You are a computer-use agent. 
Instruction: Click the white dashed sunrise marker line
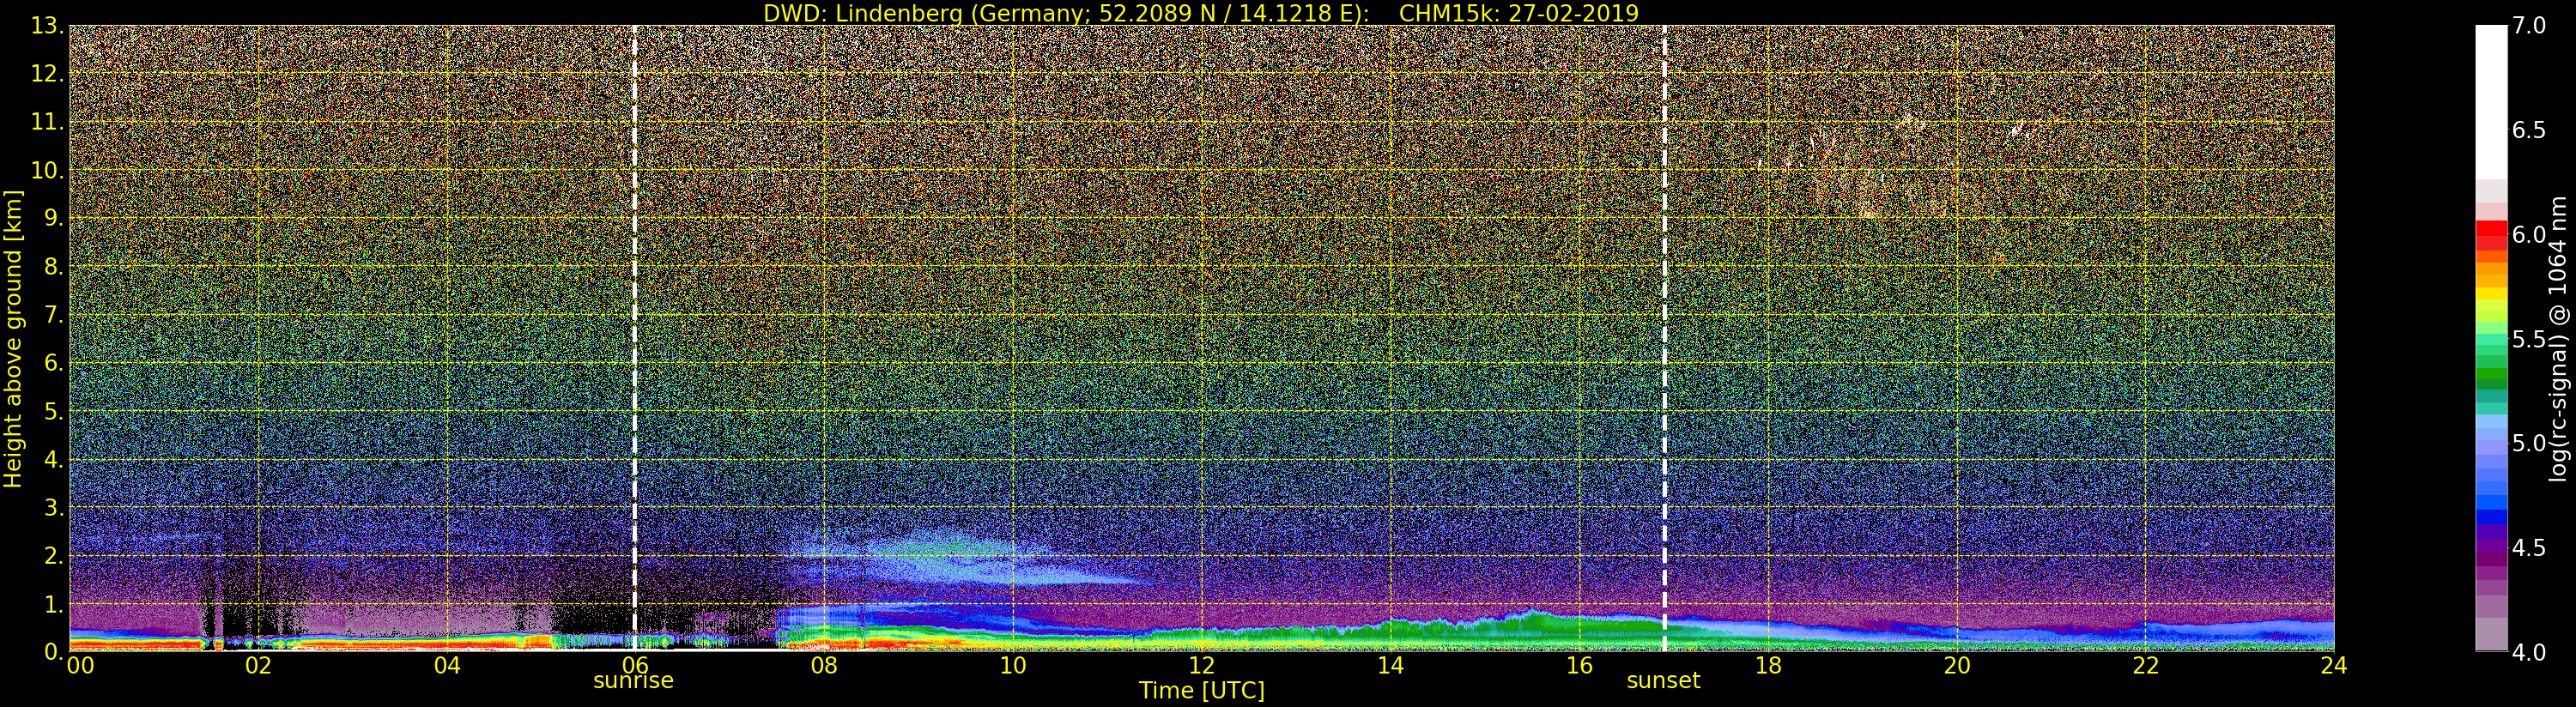click(634, 338)
